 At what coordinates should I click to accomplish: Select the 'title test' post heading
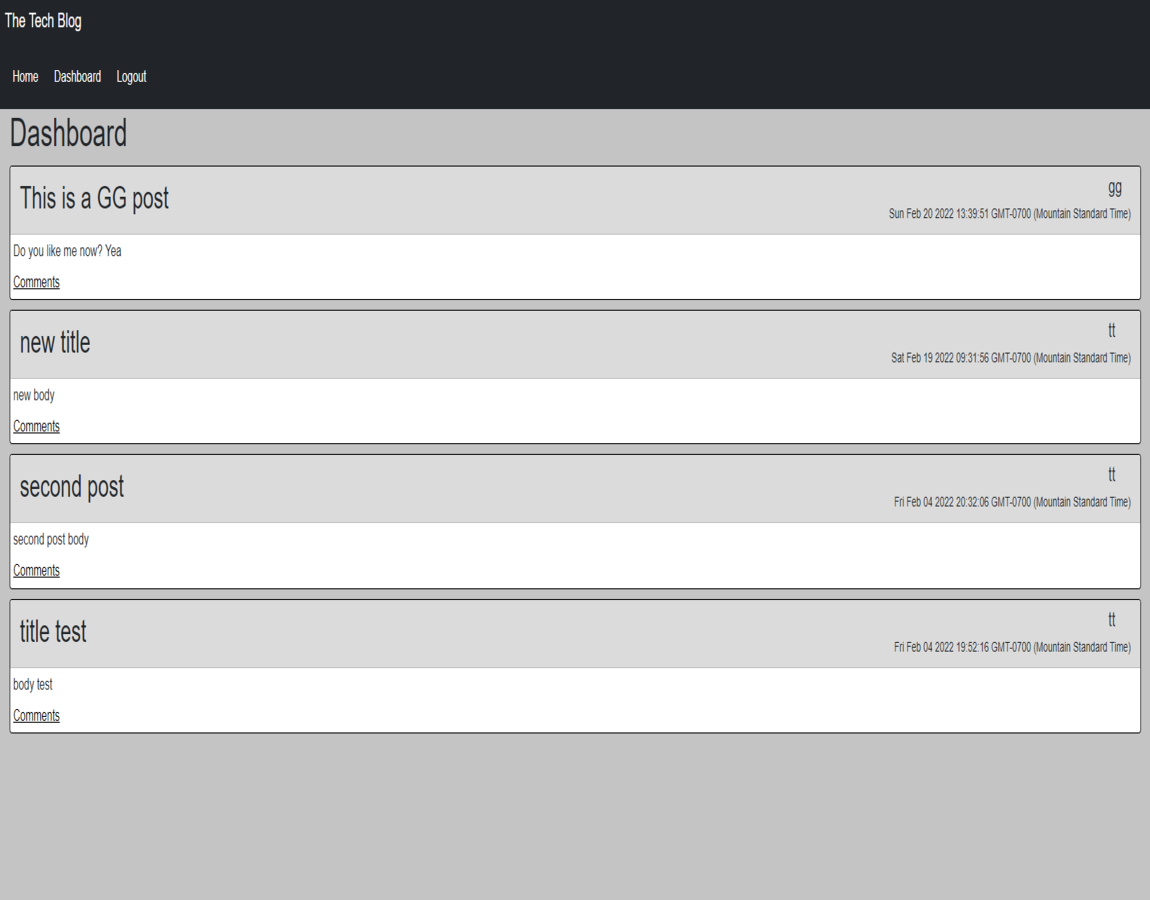click(x=53, y=632)
